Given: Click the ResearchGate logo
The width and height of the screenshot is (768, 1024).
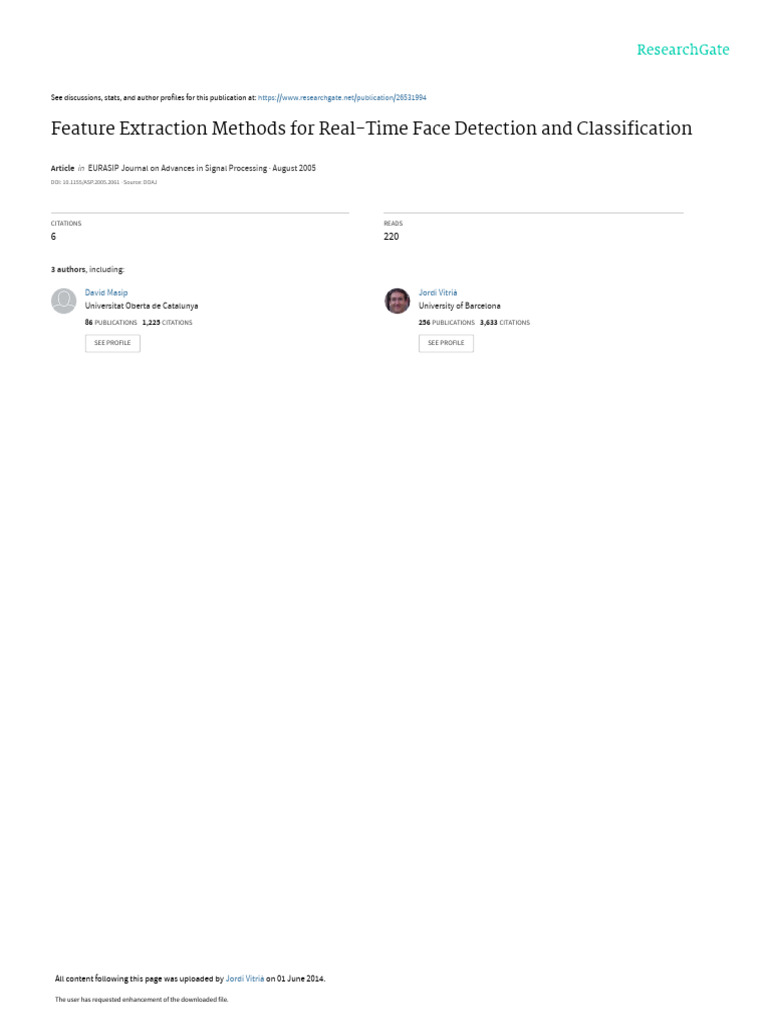Looking at the screenshot, I should 683,50.
